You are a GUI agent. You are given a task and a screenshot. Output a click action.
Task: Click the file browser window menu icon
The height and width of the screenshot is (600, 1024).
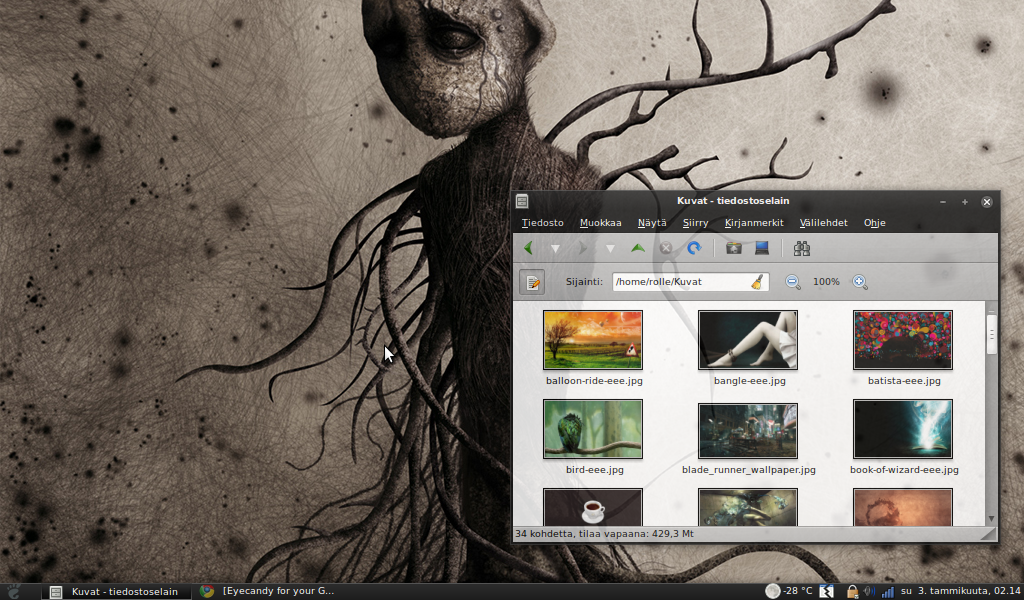click(522, 201)
